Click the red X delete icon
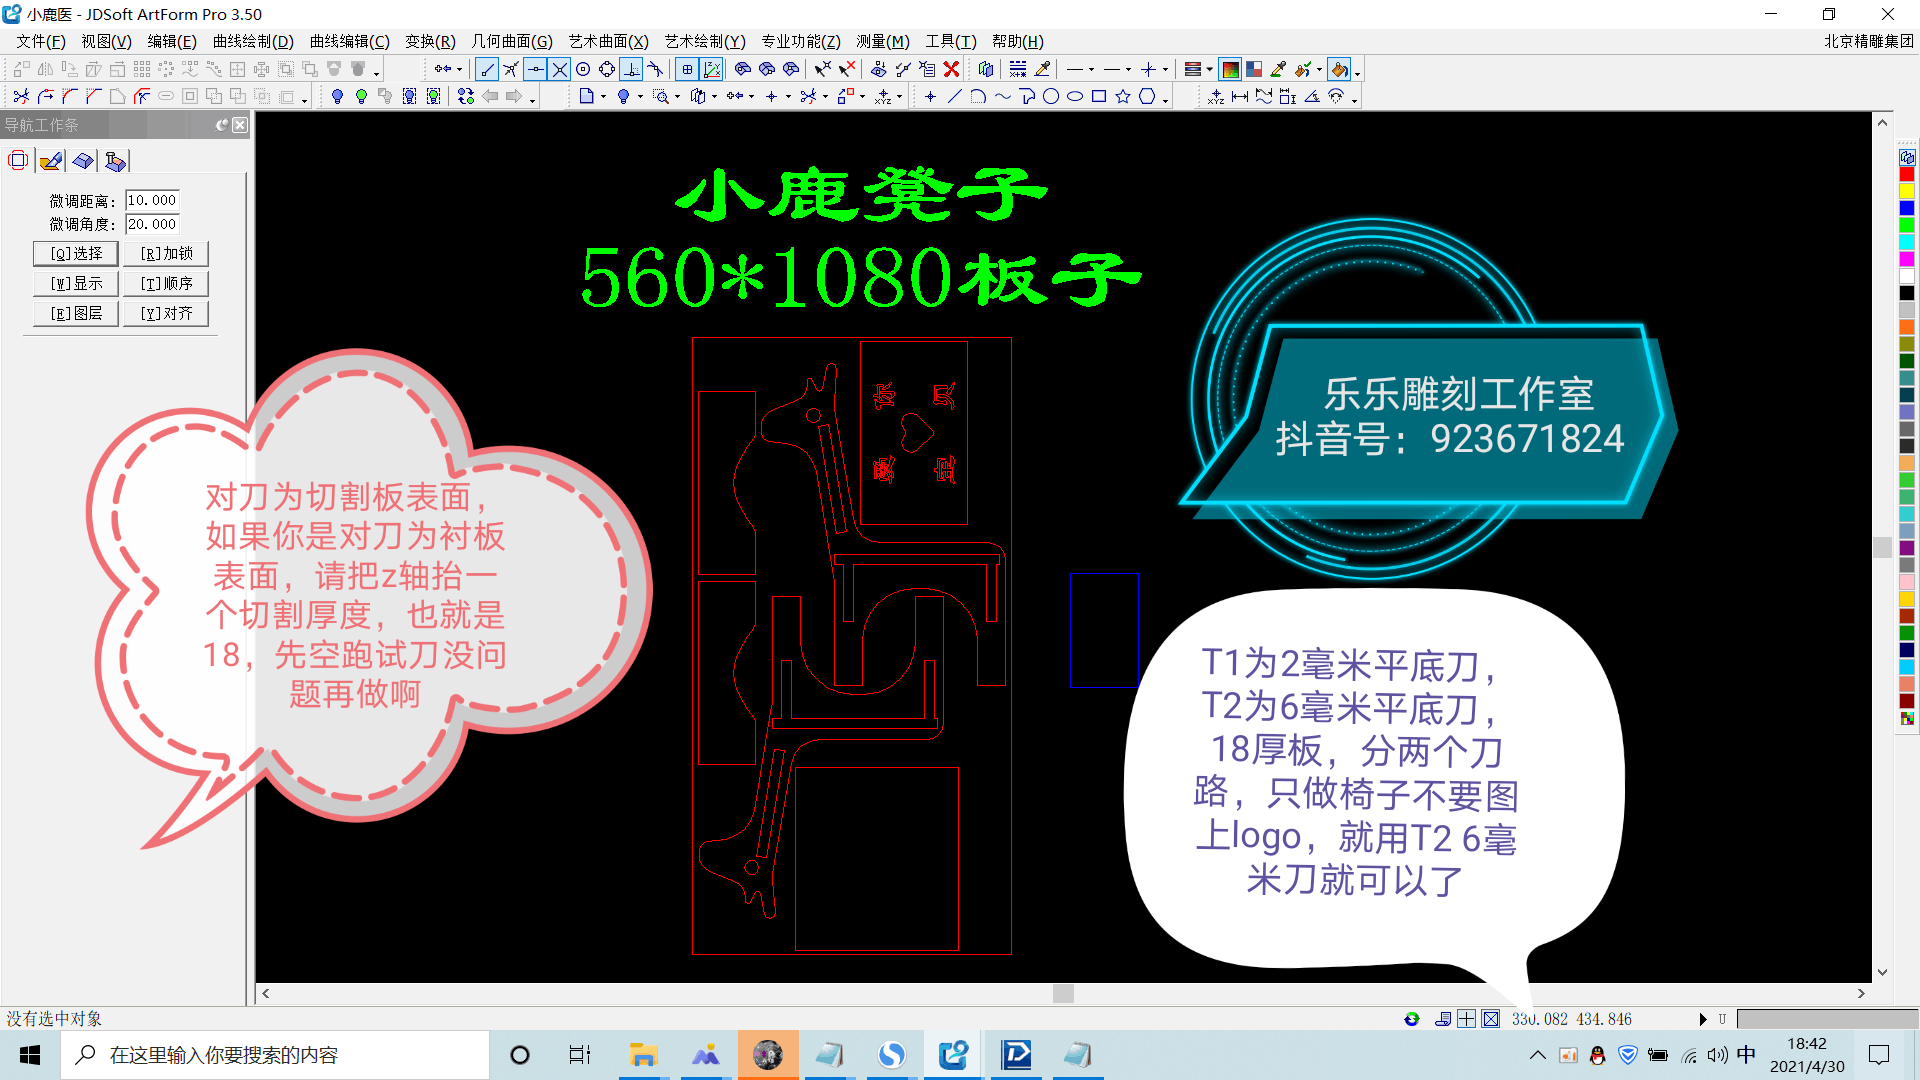Screen dimensions: 1920x1080 point(951,69)
